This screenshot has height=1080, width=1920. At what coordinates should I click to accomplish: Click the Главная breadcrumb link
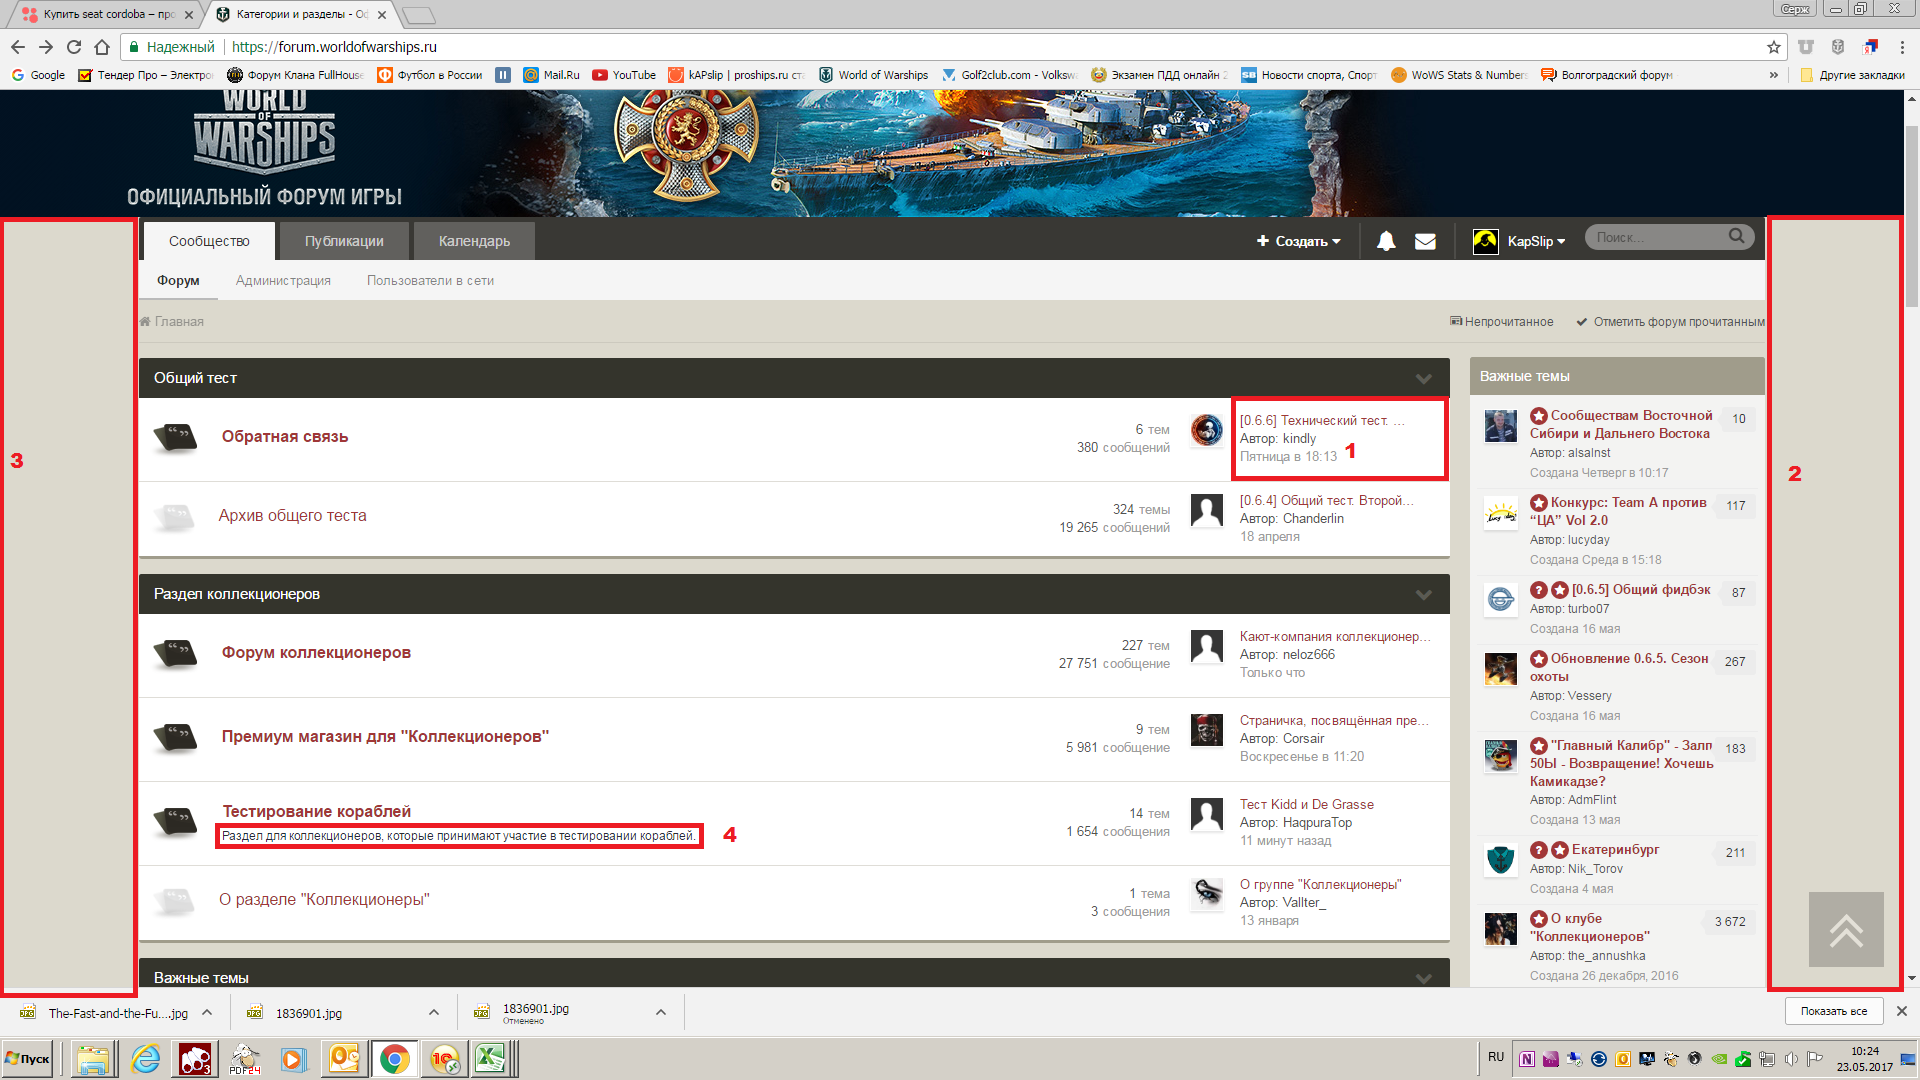[x=171, y=322]
